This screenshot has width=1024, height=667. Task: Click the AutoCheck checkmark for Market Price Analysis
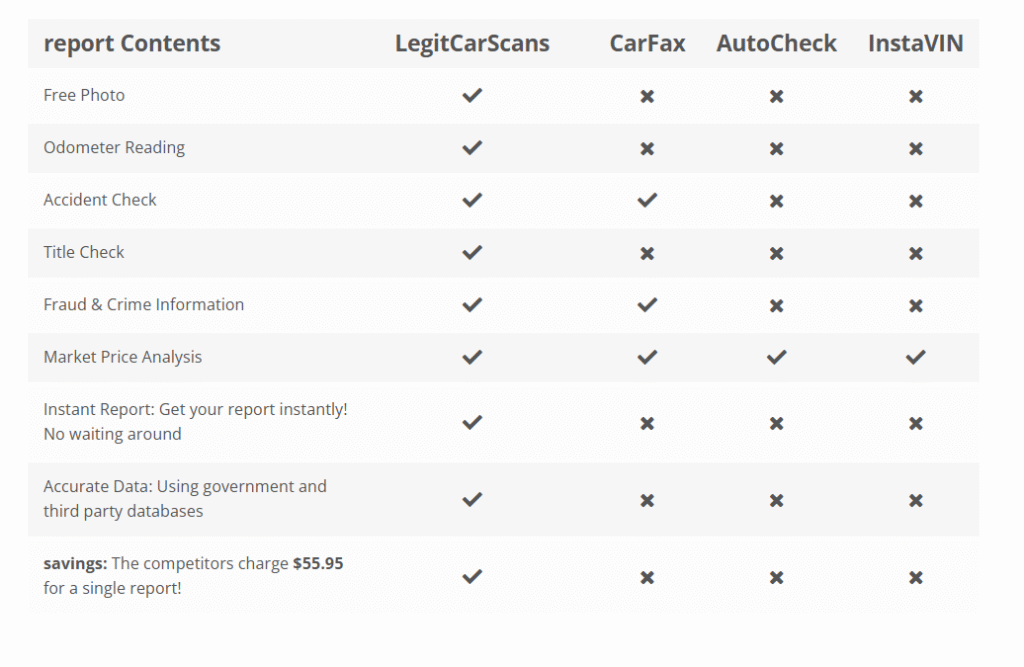click(776, 357)
